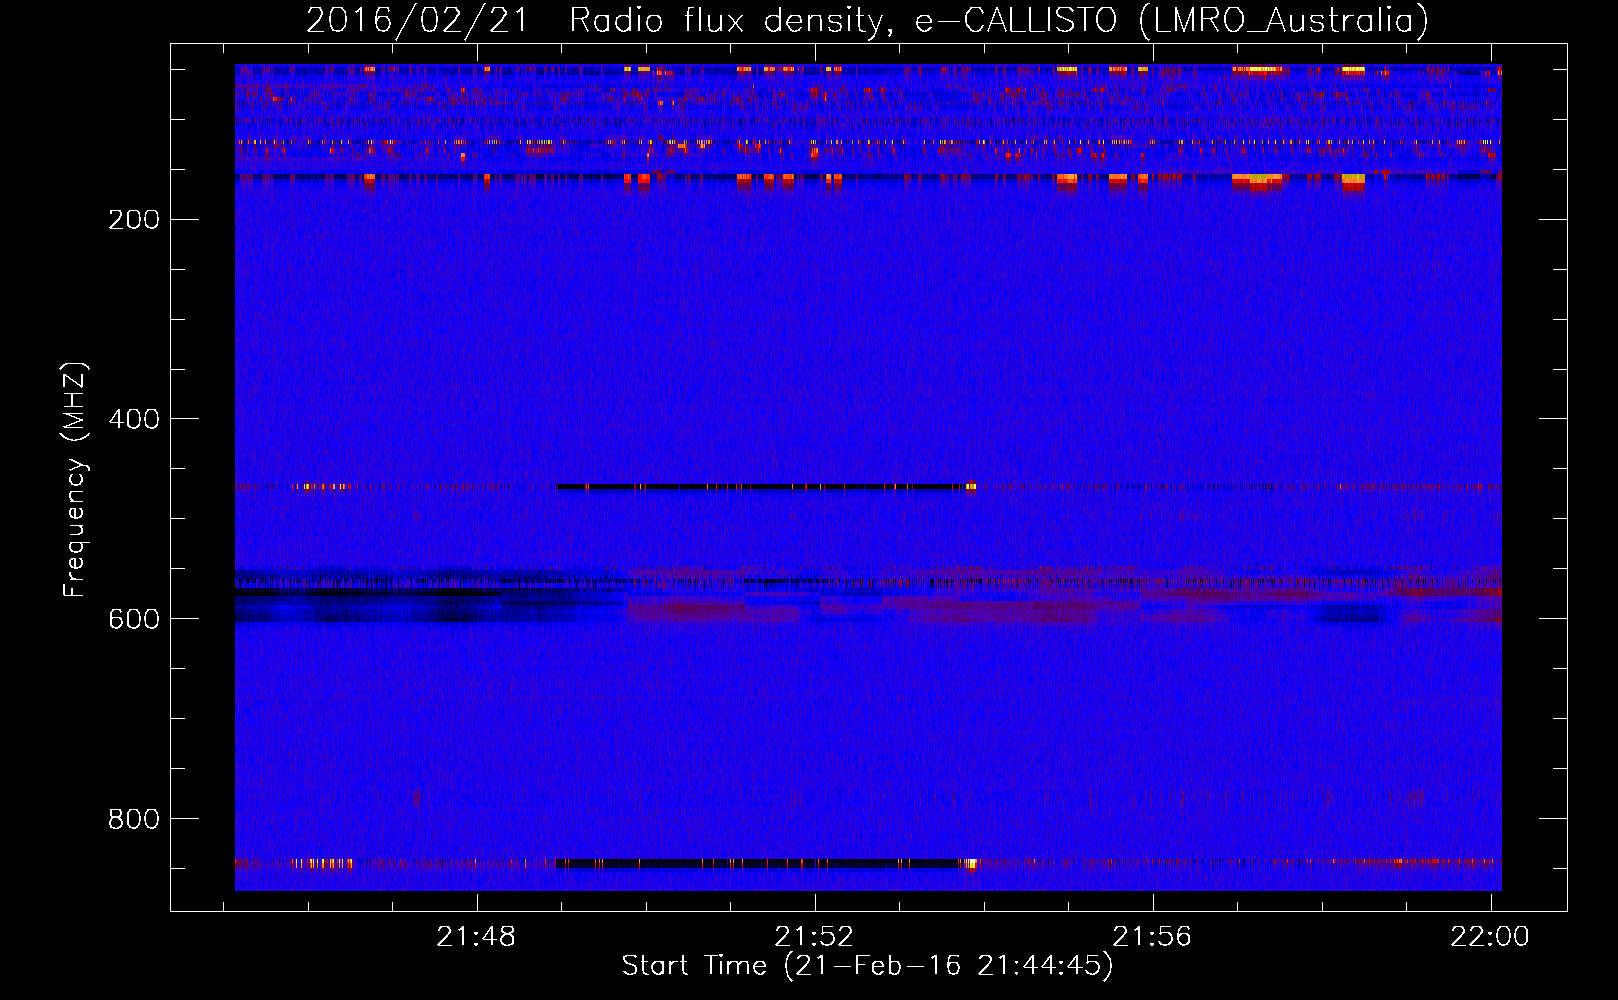This screenshot has height=1000, width=1618.
Task: Click the 21:52 time tick label
Action: (x=815, y=936)
